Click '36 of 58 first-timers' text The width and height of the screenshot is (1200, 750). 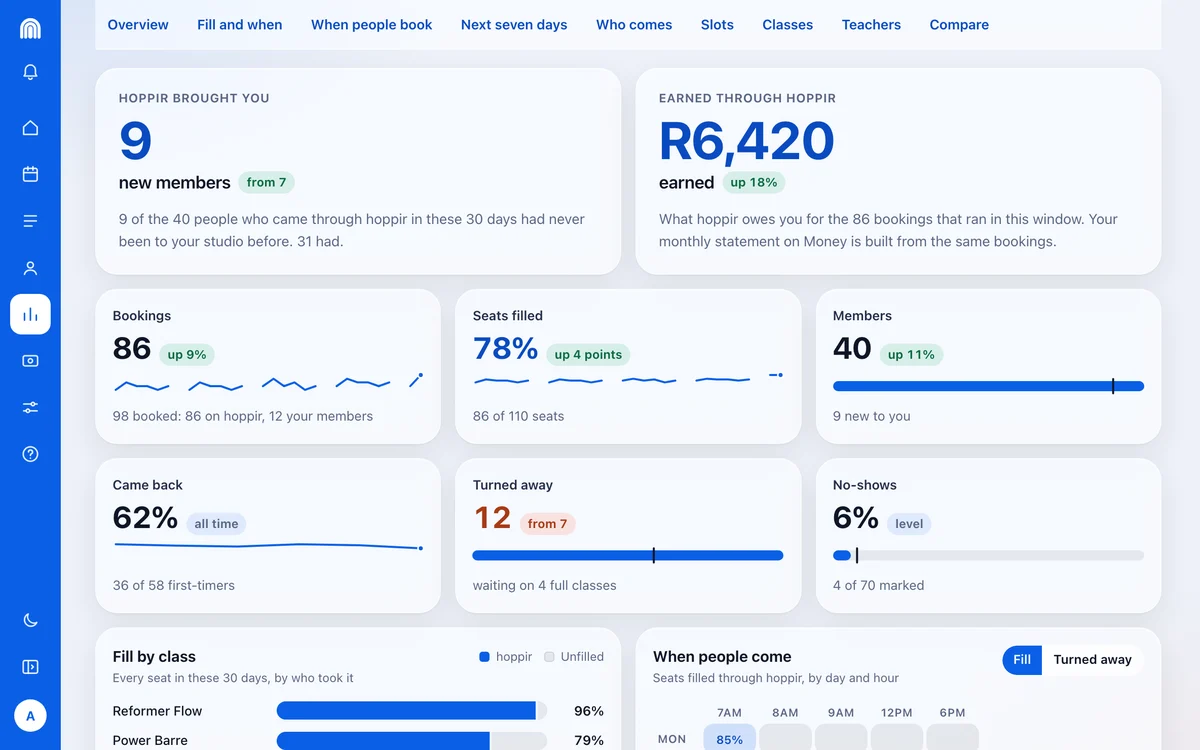174,585
